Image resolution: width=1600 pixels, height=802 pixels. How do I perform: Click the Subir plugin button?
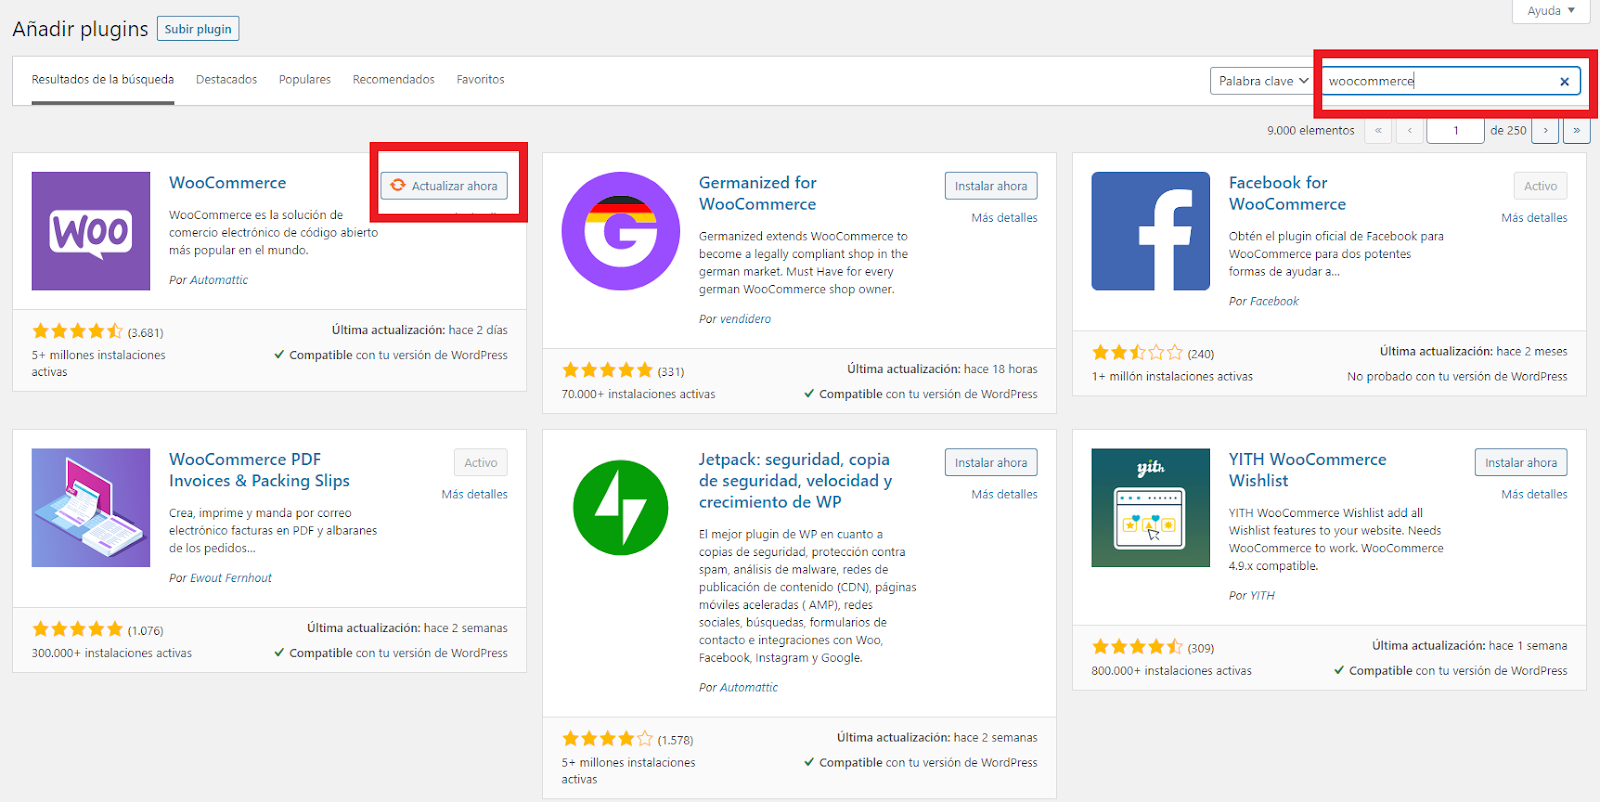[198, 29]
